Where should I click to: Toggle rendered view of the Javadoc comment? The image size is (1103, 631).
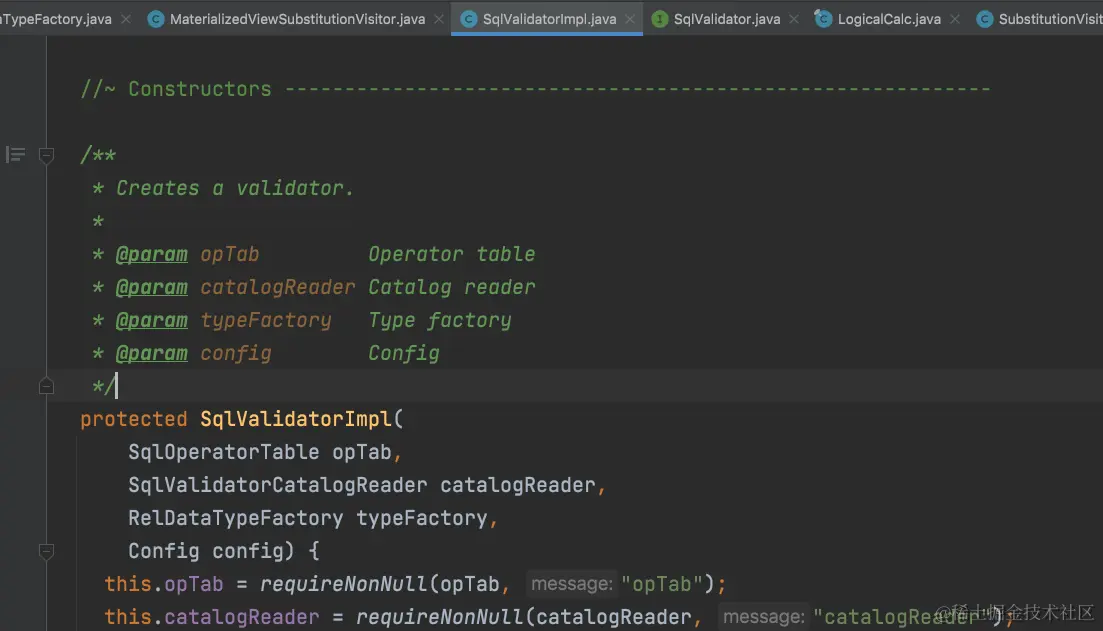15,154
